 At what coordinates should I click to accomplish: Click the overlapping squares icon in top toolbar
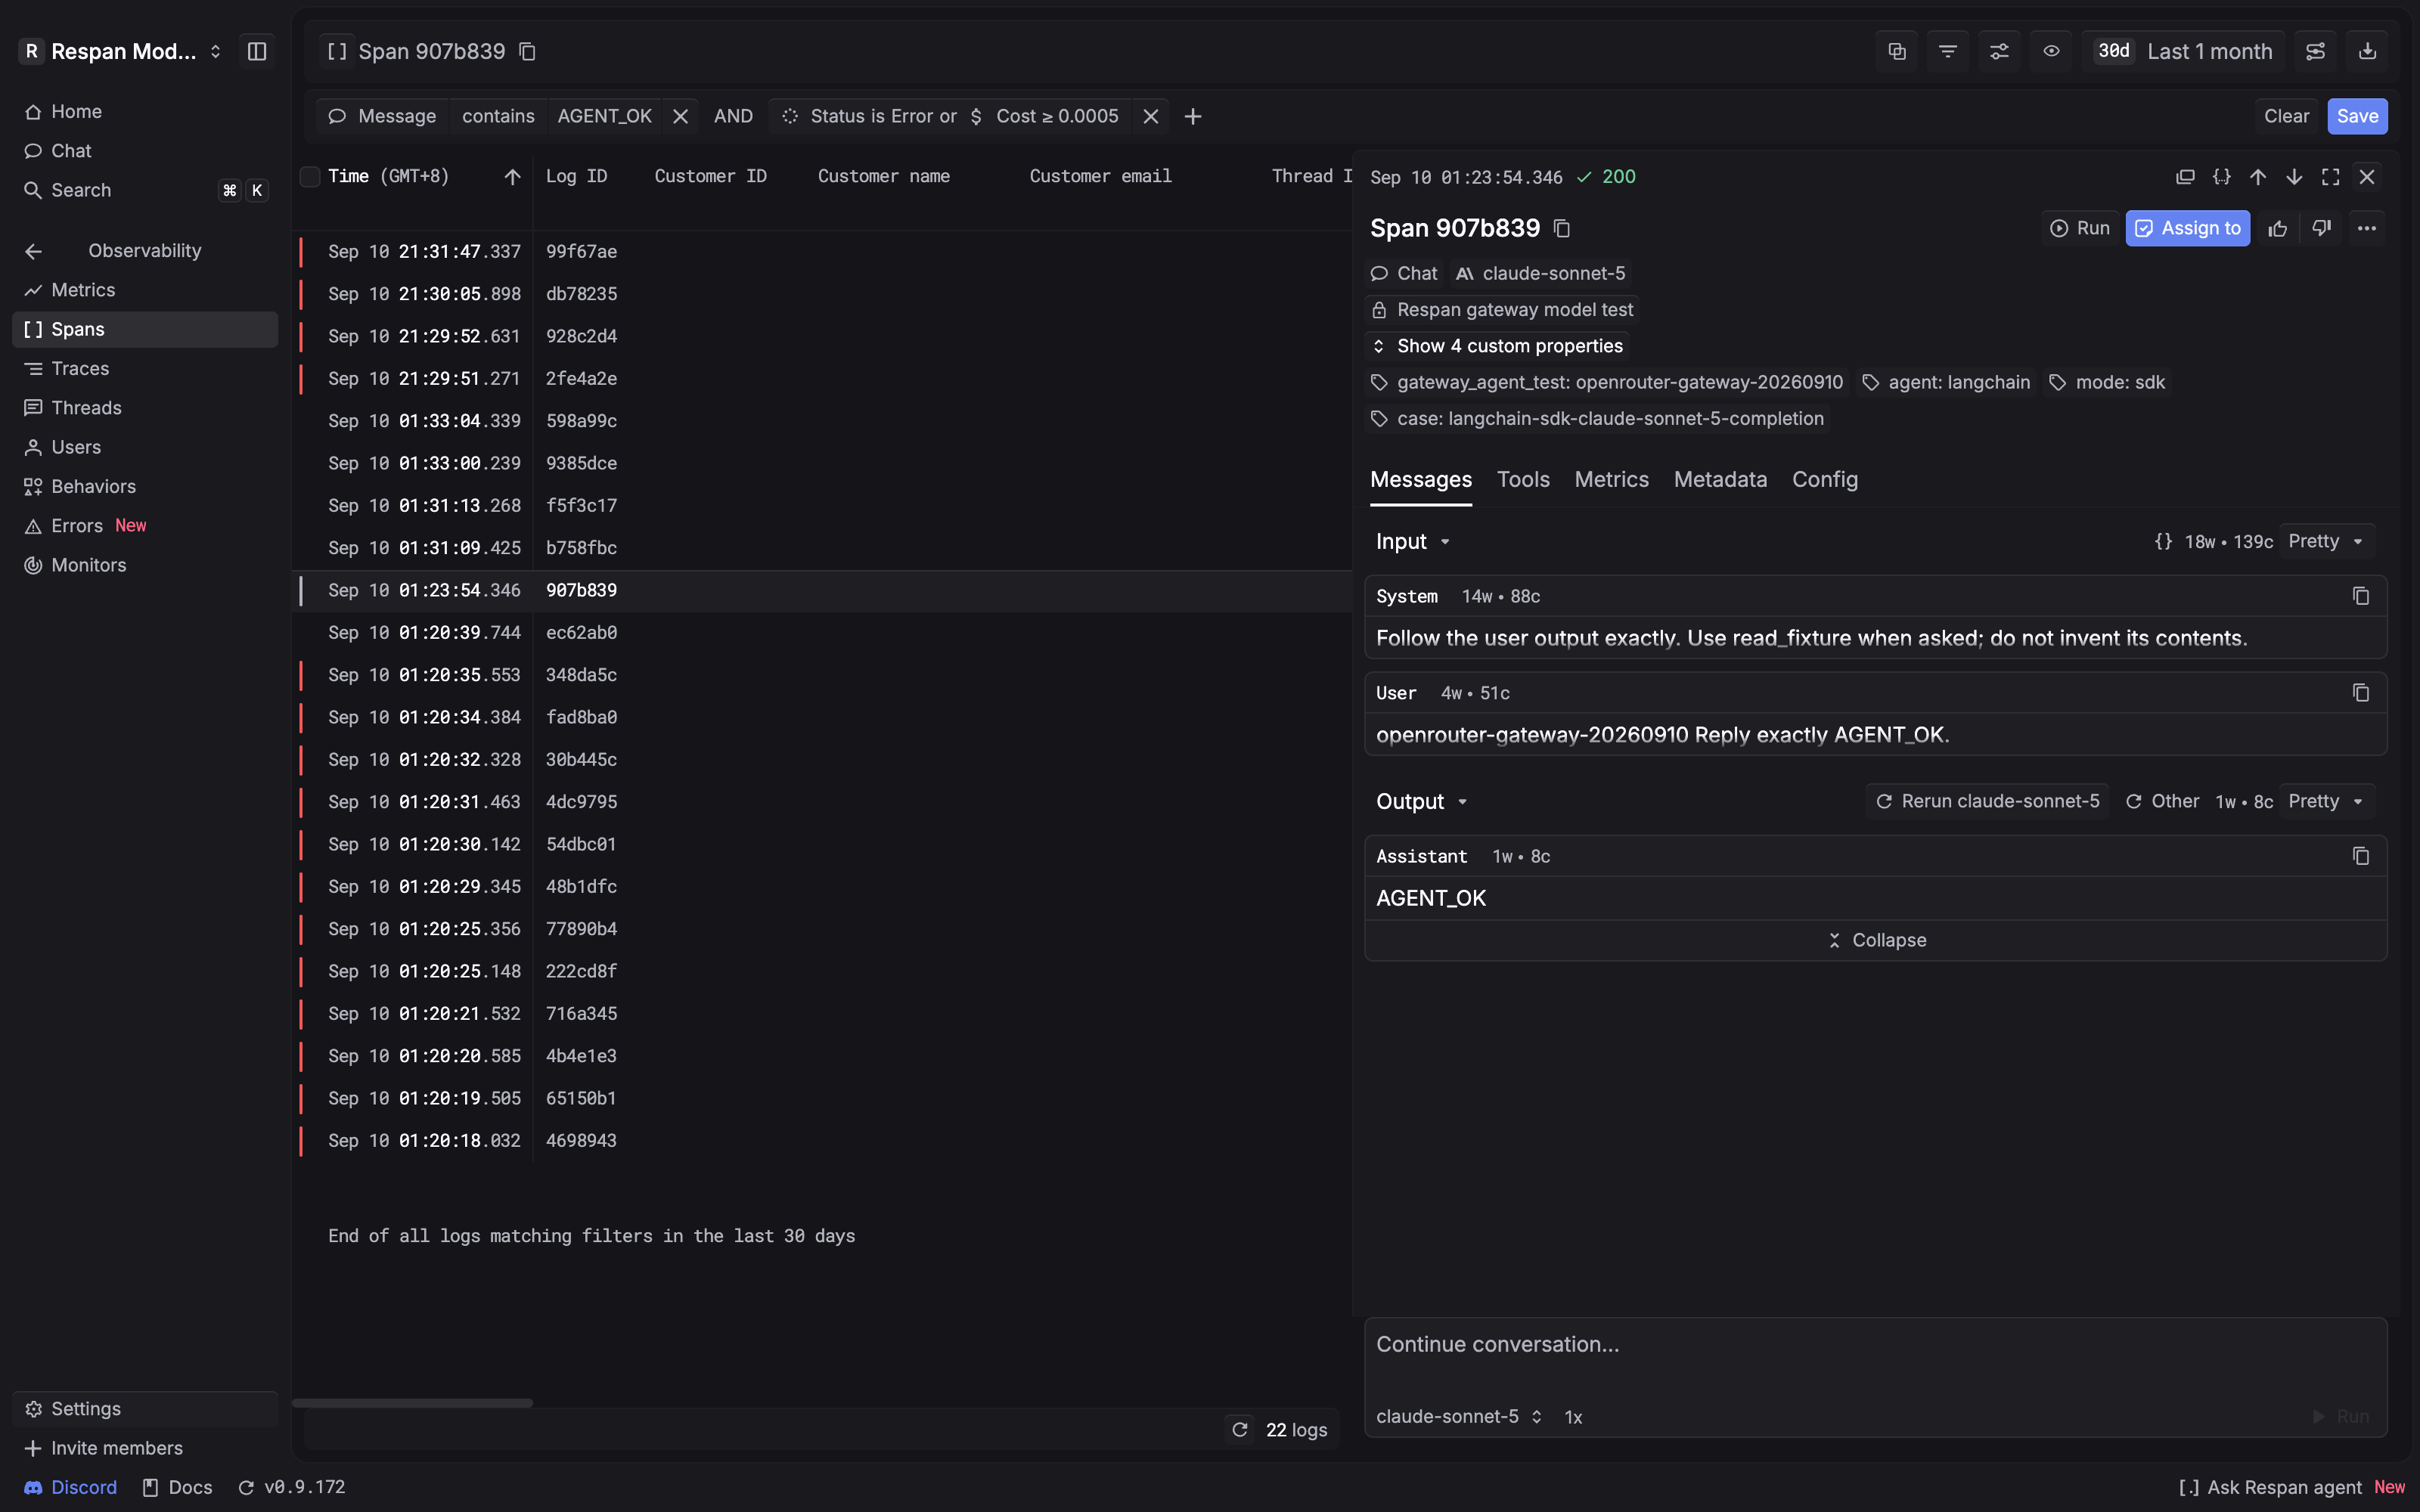(x=1896, y=51)
